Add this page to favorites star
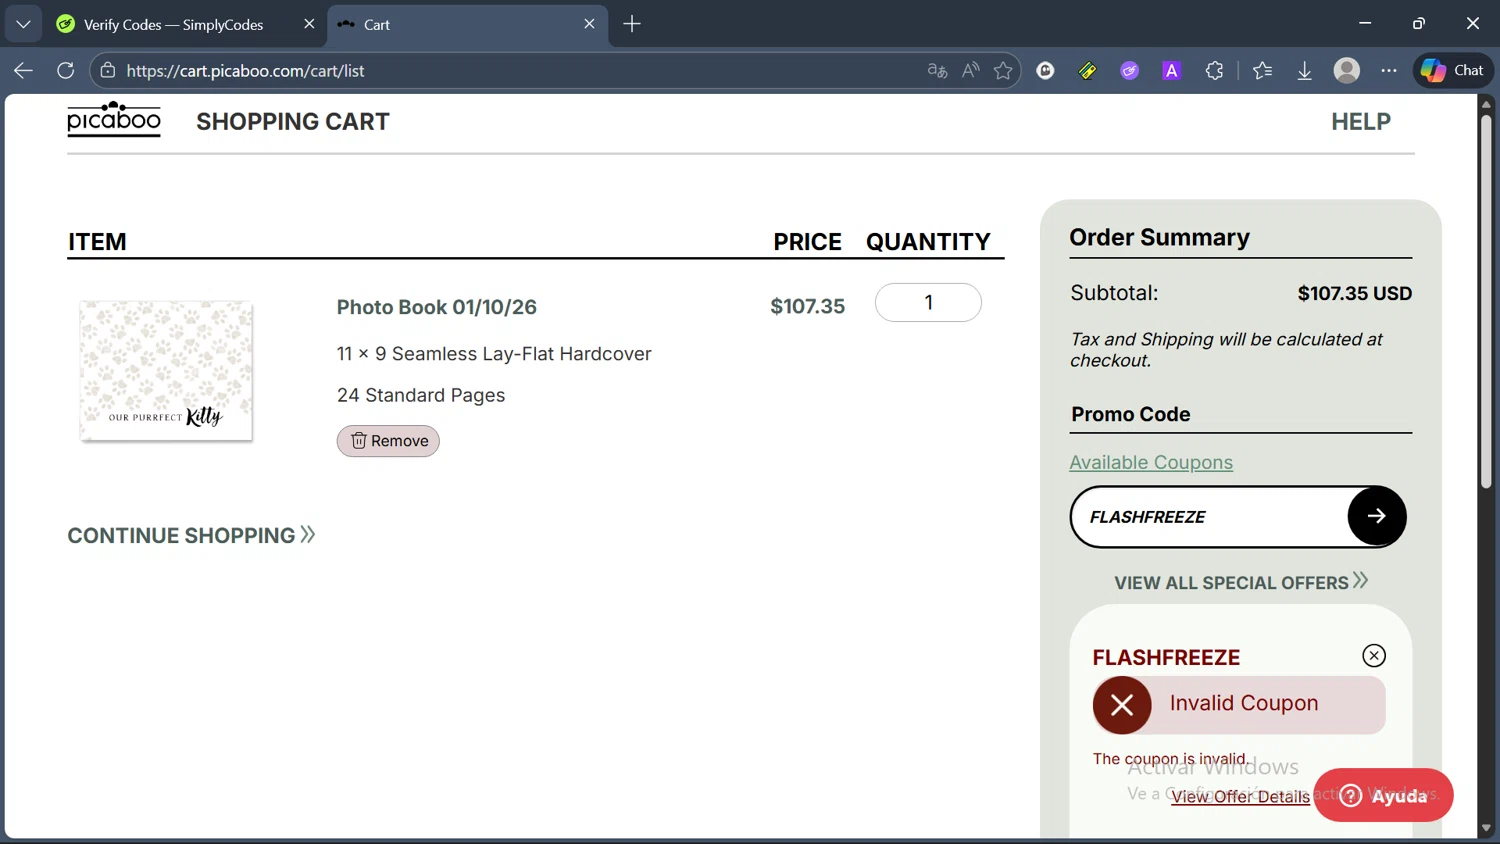Screen dimensions: 1500x844 [x=1003, y=70]
